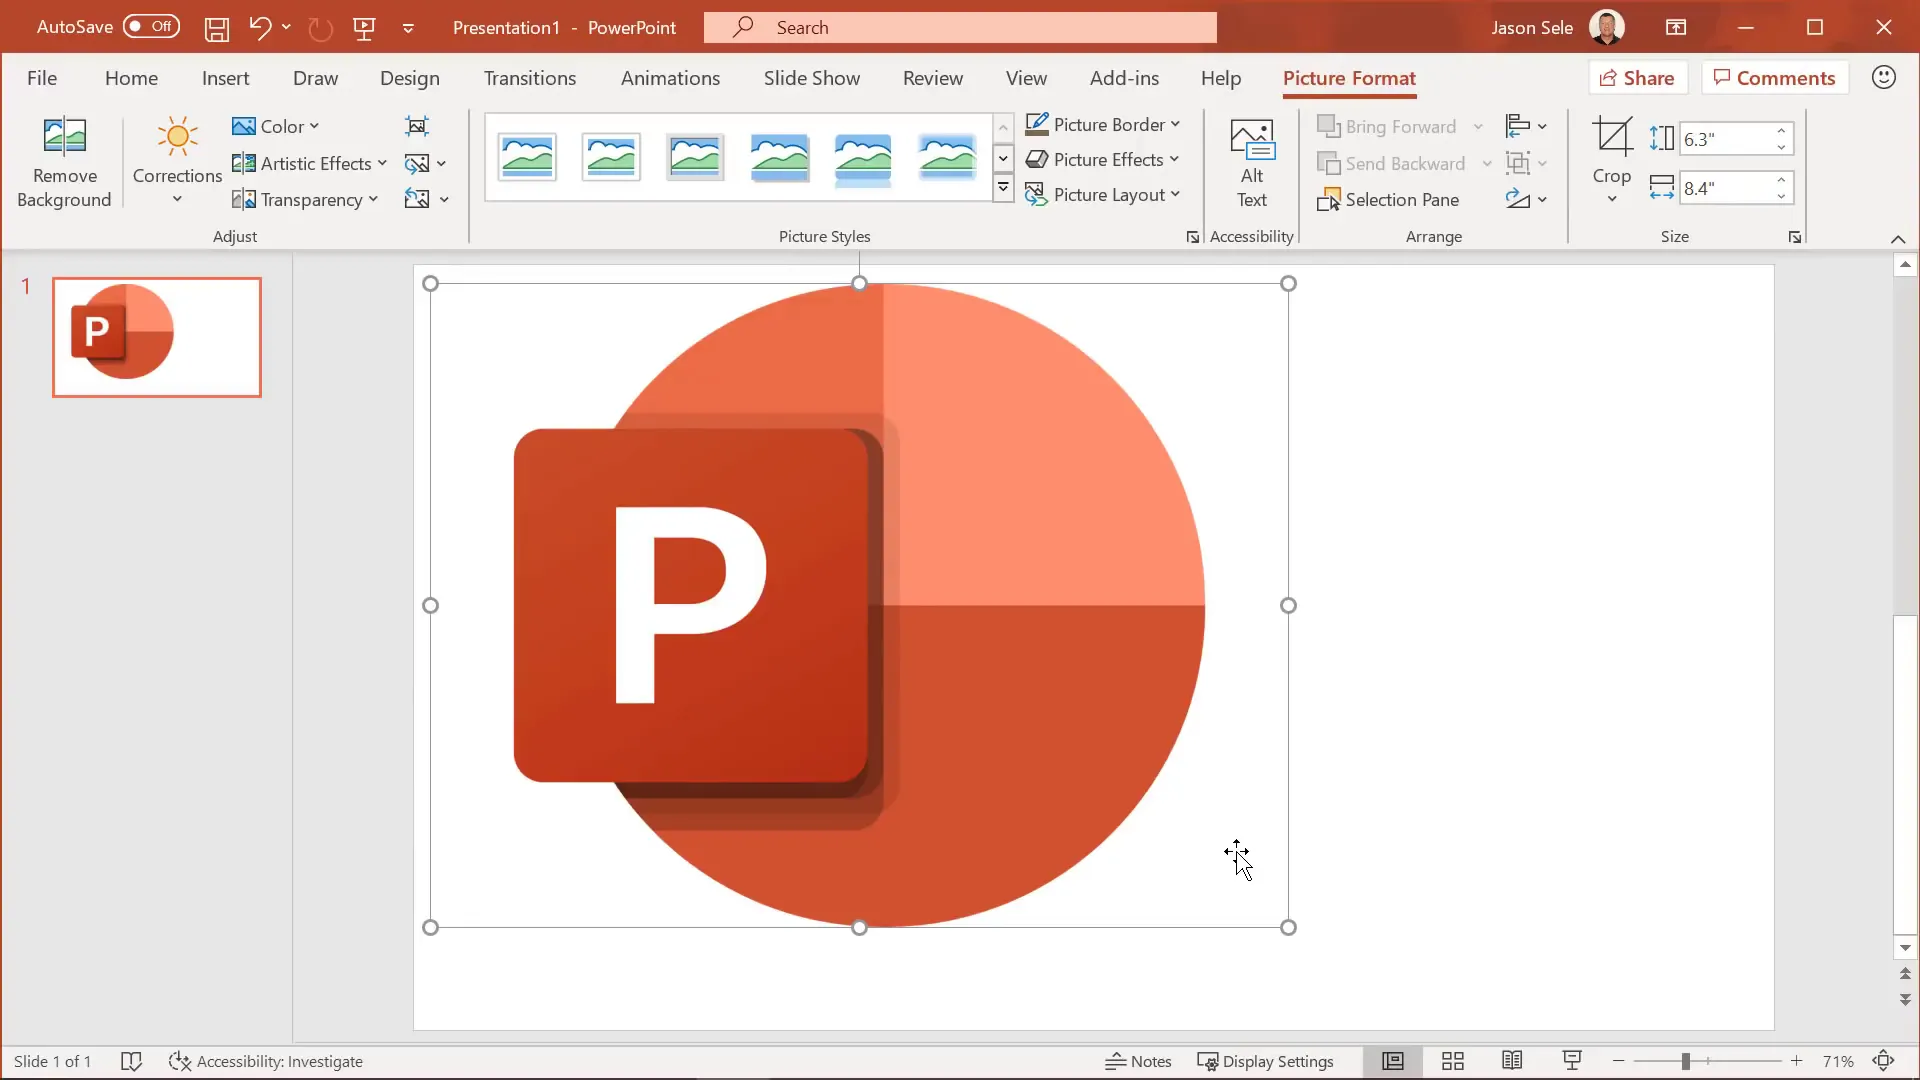The image size is (1920, 1080).
Task: Open the Color dropdown
Action: 275,126
